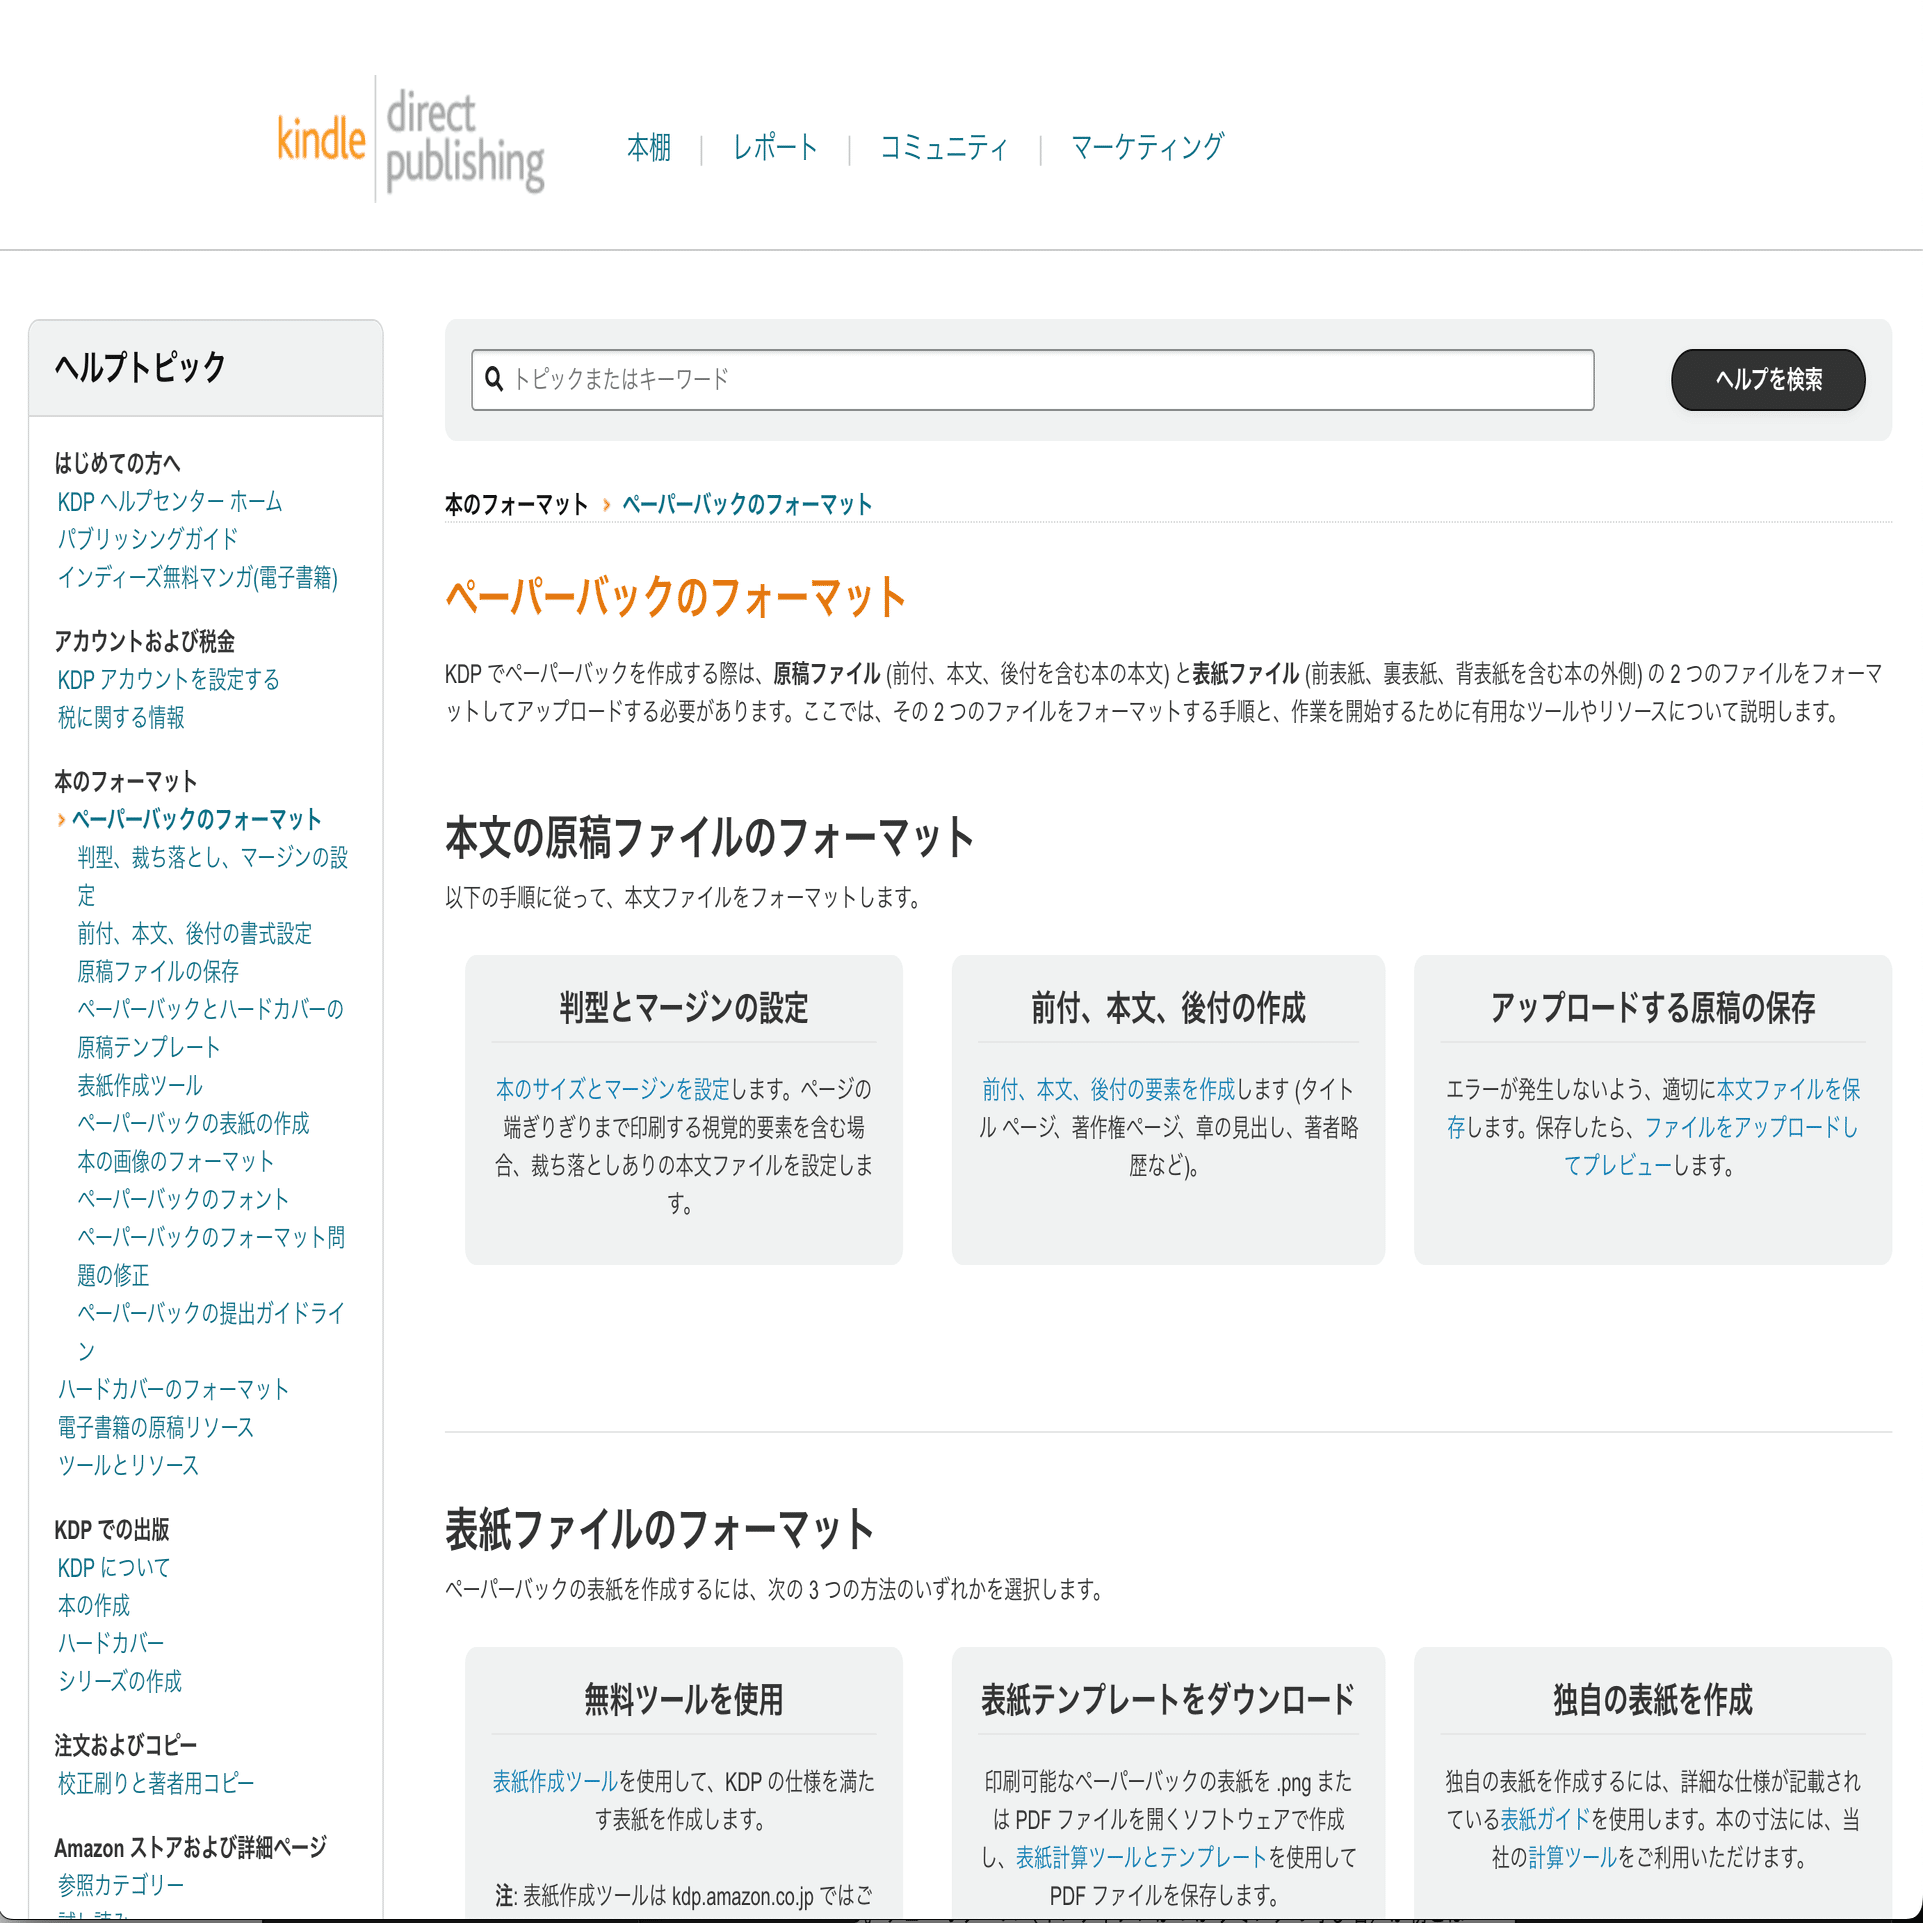This screenshot has height=1923, width=1923.
Task: Open the ペーパーバックのフォント sub-item
Action: click(183, 1200)
